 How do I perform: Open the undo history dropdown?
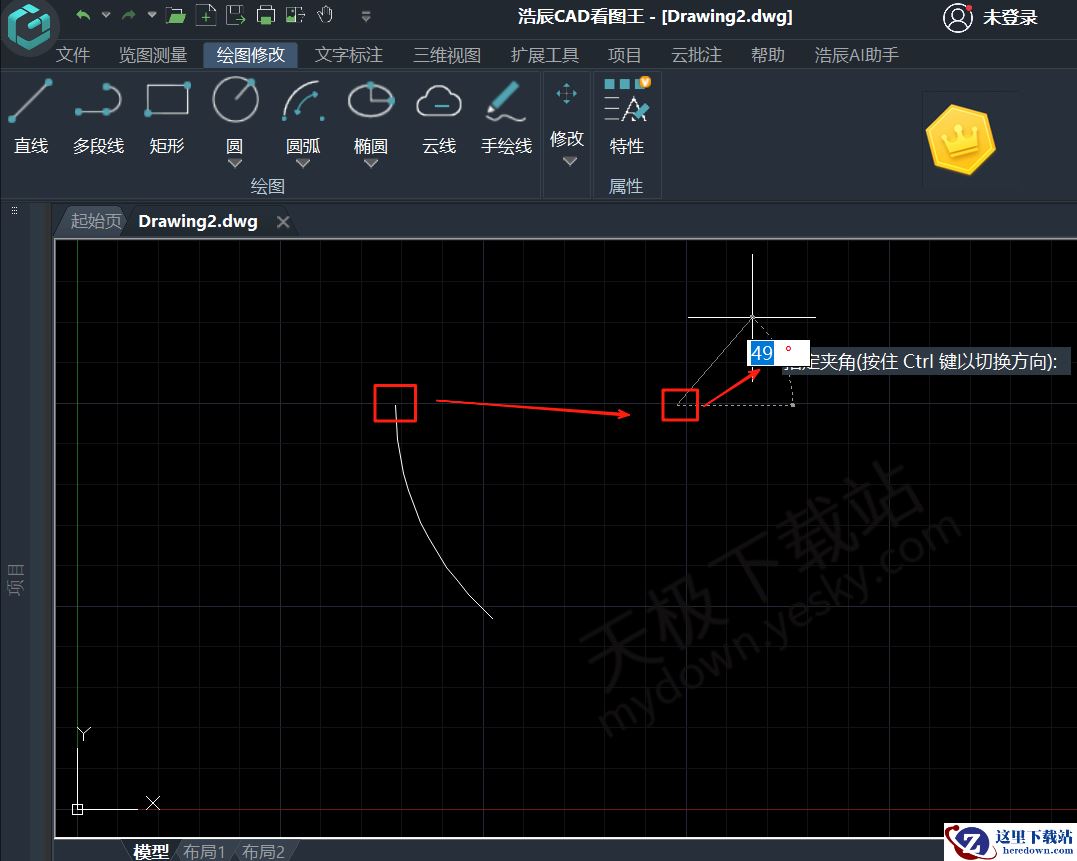pyautogui.click(x=106, y=14)
